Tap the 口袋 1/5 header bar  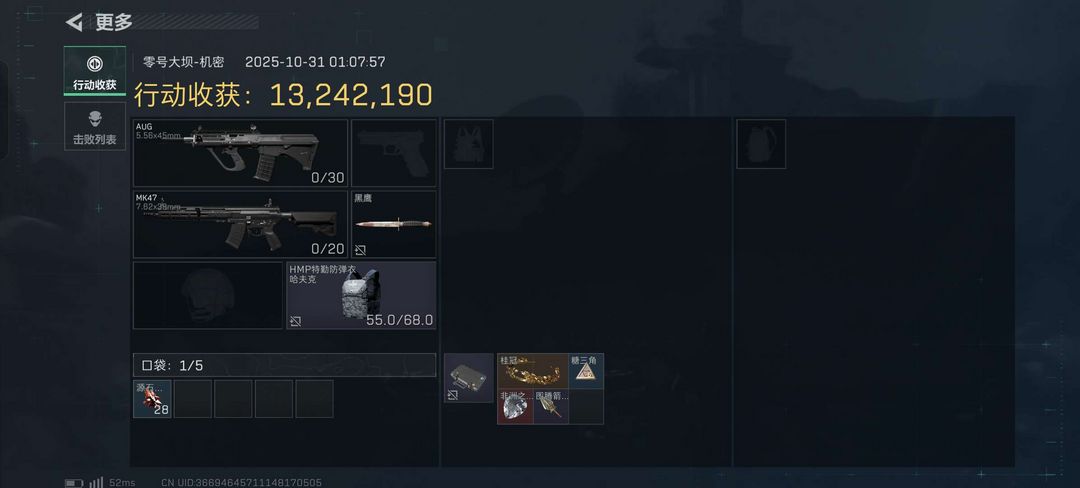[284, 365]
